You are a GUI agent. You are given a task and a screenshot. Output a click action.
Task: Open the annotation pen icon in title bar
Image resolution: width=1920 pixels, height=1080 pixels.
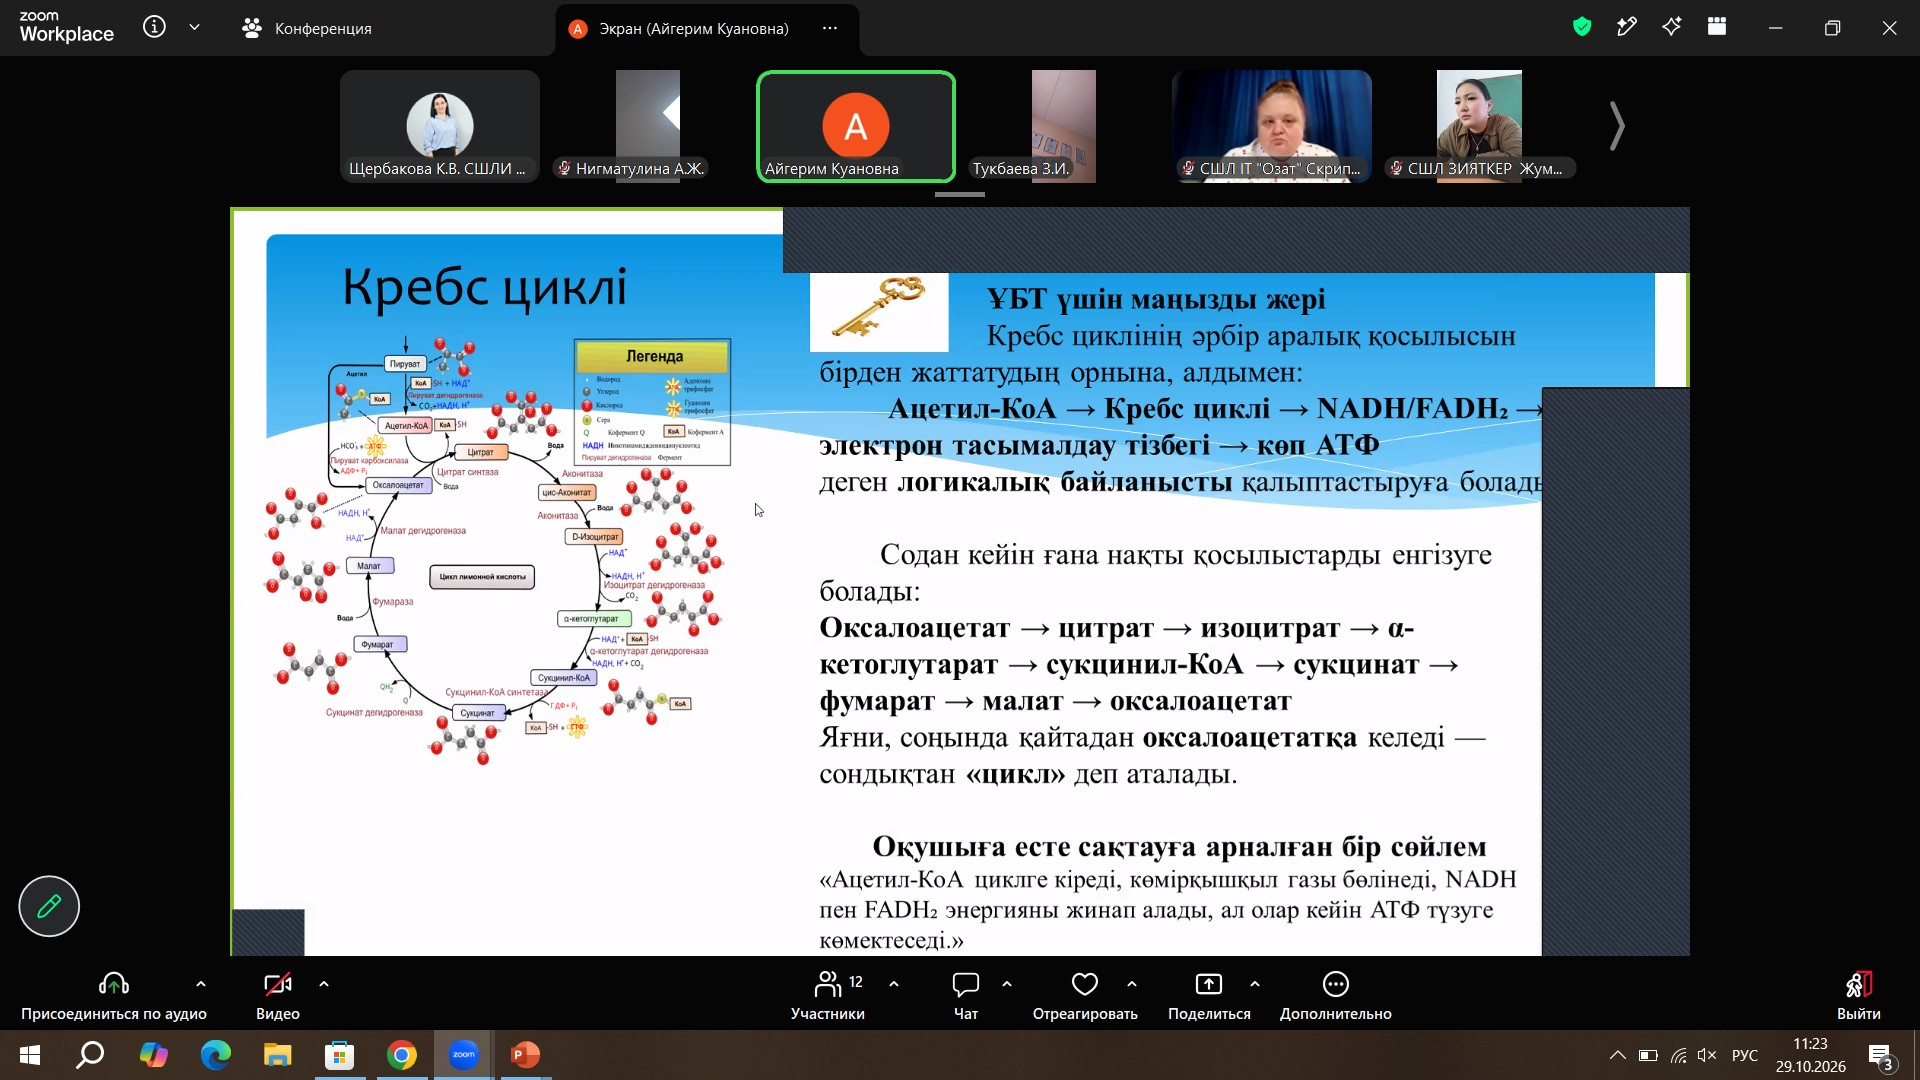coord(1627,27)
